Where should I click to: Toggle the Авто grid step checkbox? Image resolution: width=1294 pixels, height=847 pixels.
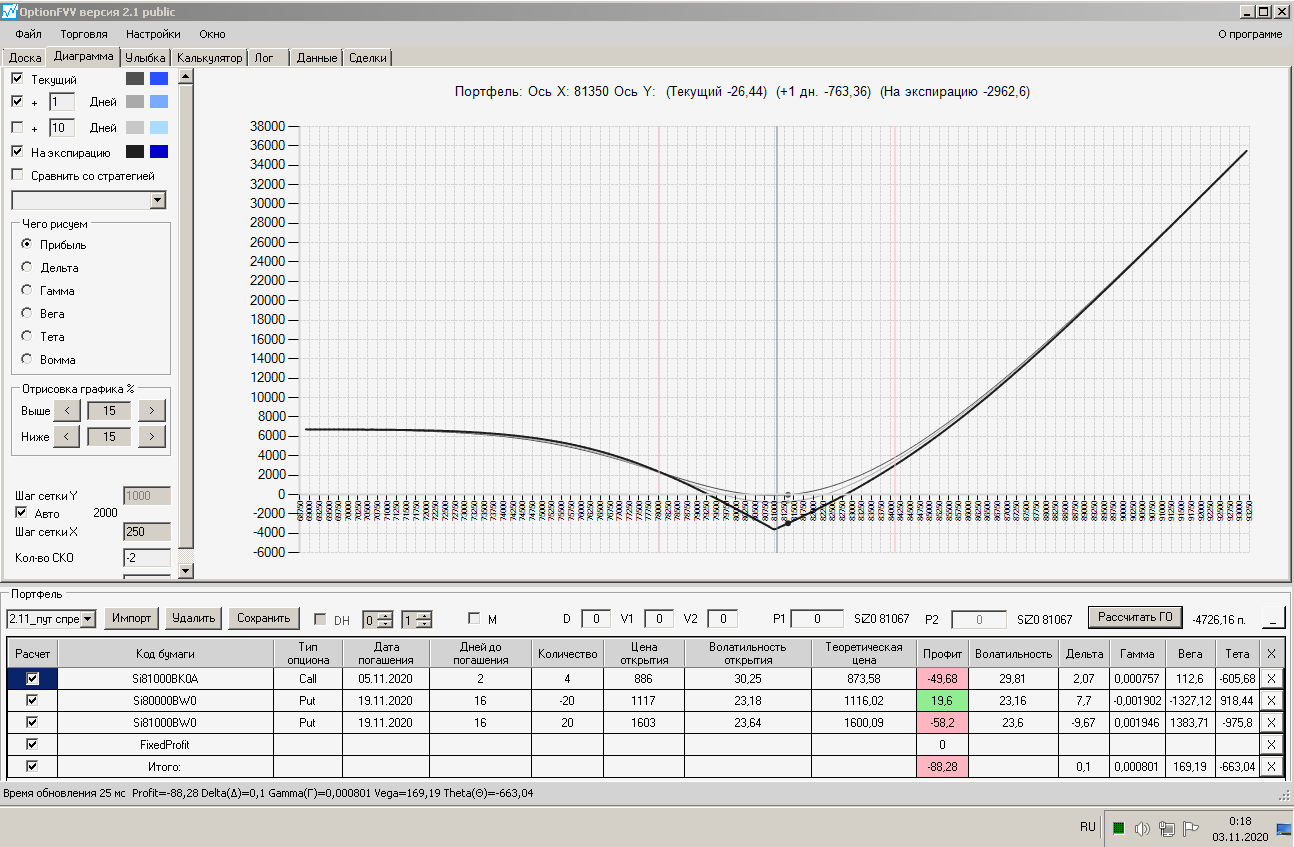(x=21, y=512)
